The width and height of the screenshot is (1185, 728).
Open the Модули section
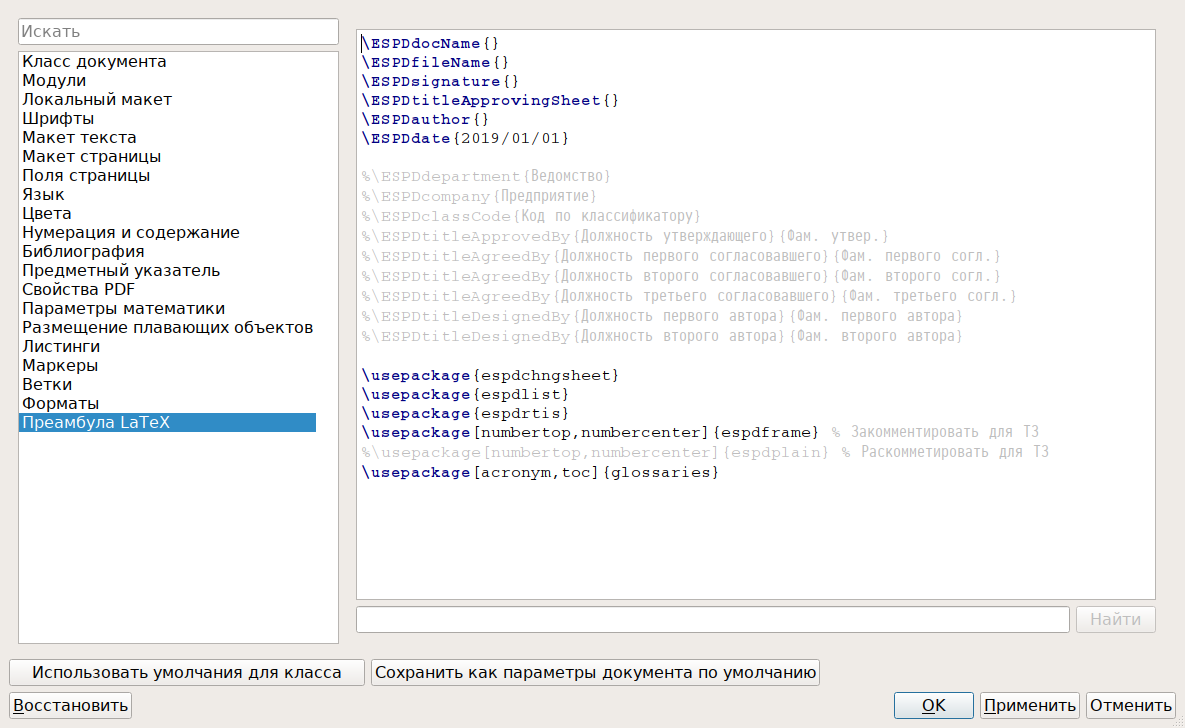point(54,81)
